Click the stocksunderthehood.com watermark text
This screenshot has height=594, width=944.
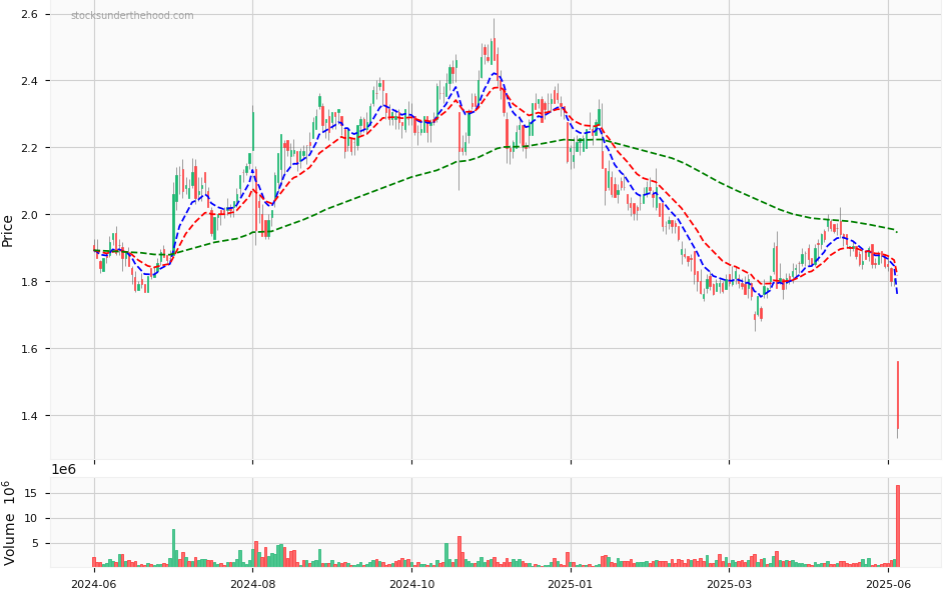coord(132,16)
